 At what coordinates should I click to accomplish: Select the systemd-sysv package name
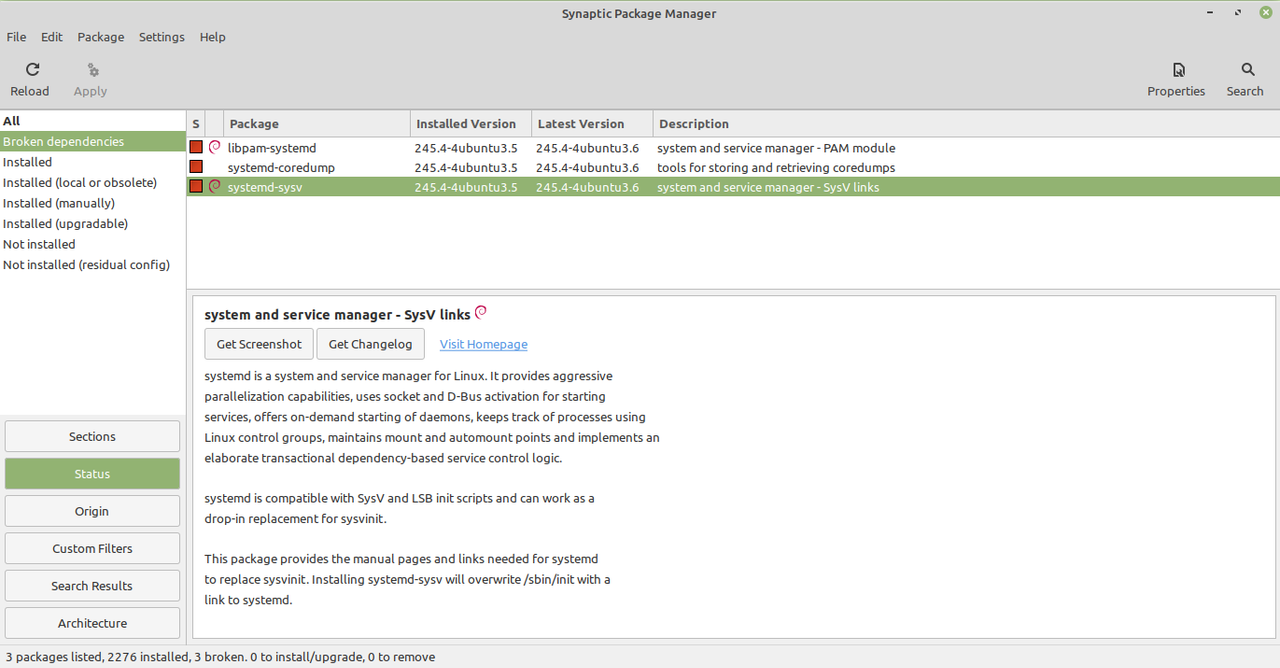[265, 187]
